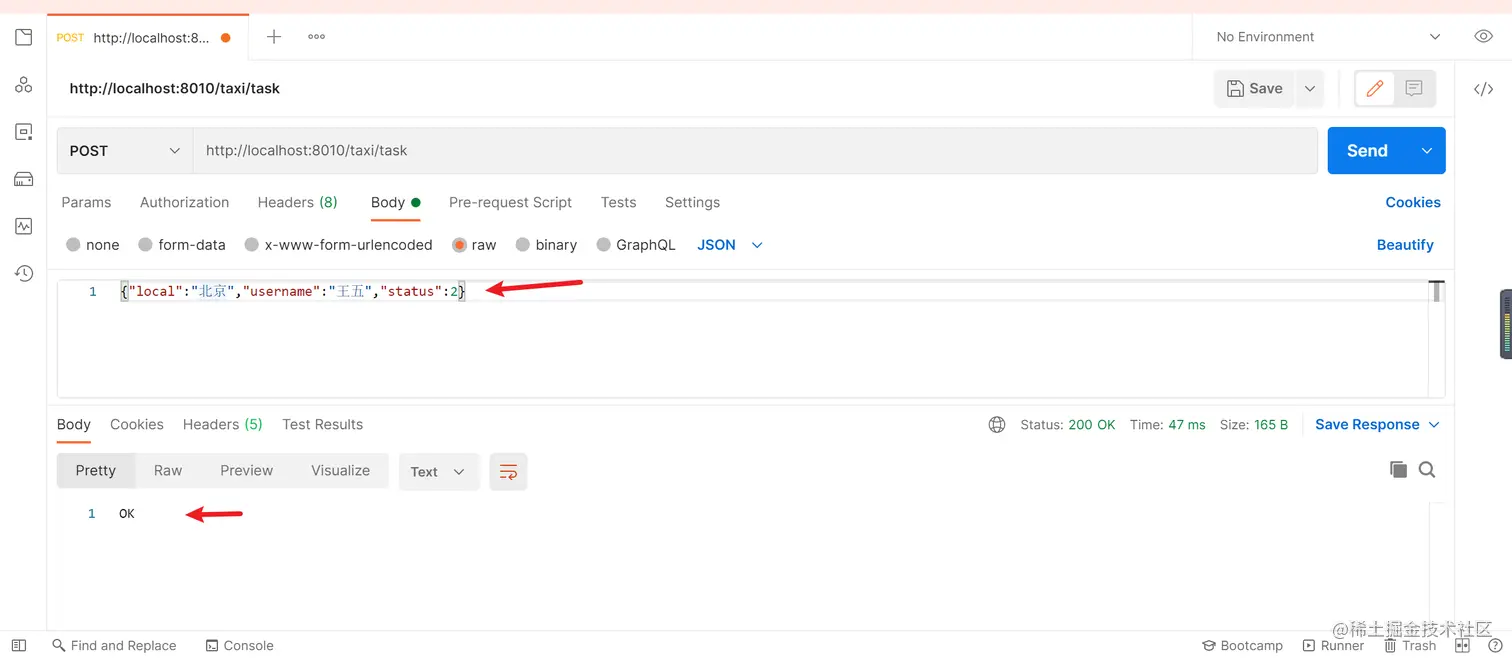1512x659 pixels.
Task: Switch to the request Headers (8) tab
Action: point(297,202)
